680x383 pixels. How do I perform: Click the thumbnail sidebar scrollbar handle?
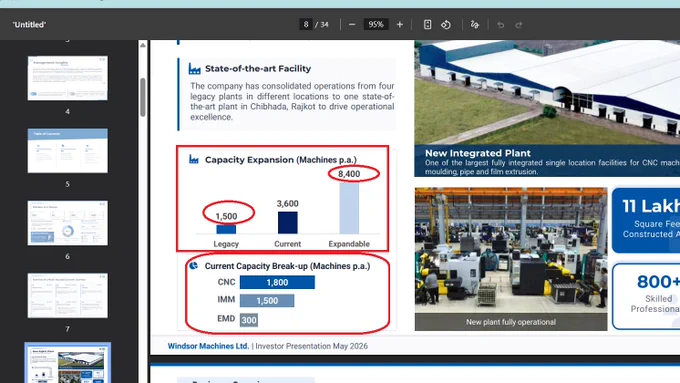(143, 97)
